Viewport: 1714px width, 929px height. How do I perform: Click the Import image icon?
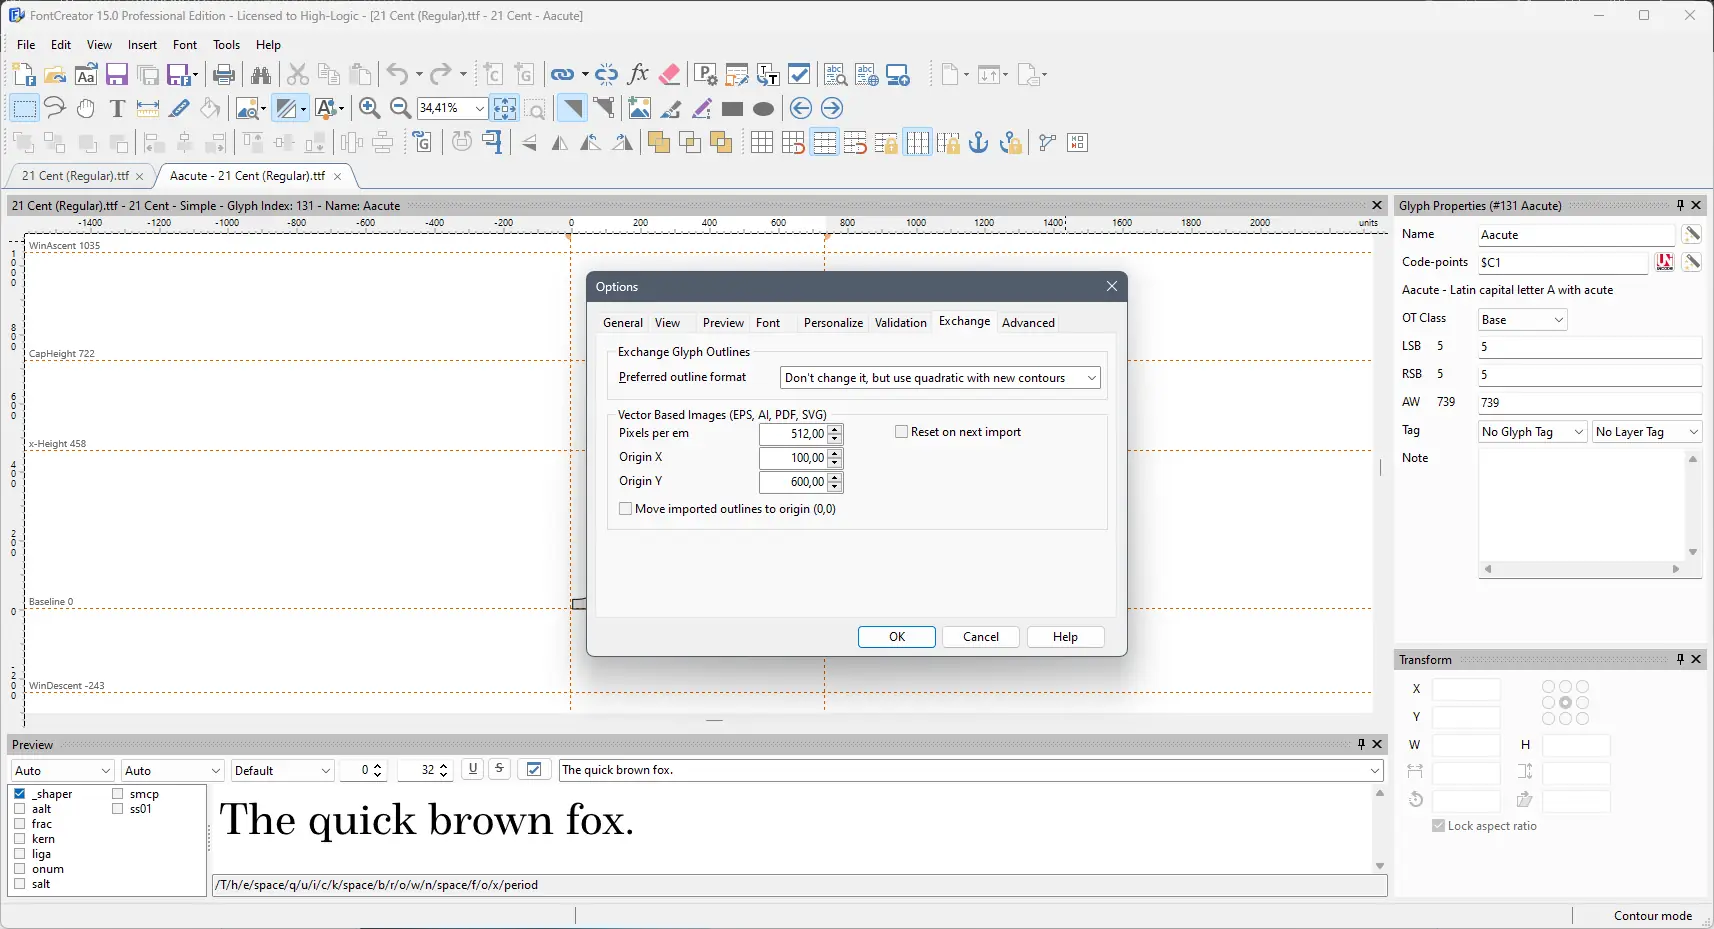(x=640, y=109)
